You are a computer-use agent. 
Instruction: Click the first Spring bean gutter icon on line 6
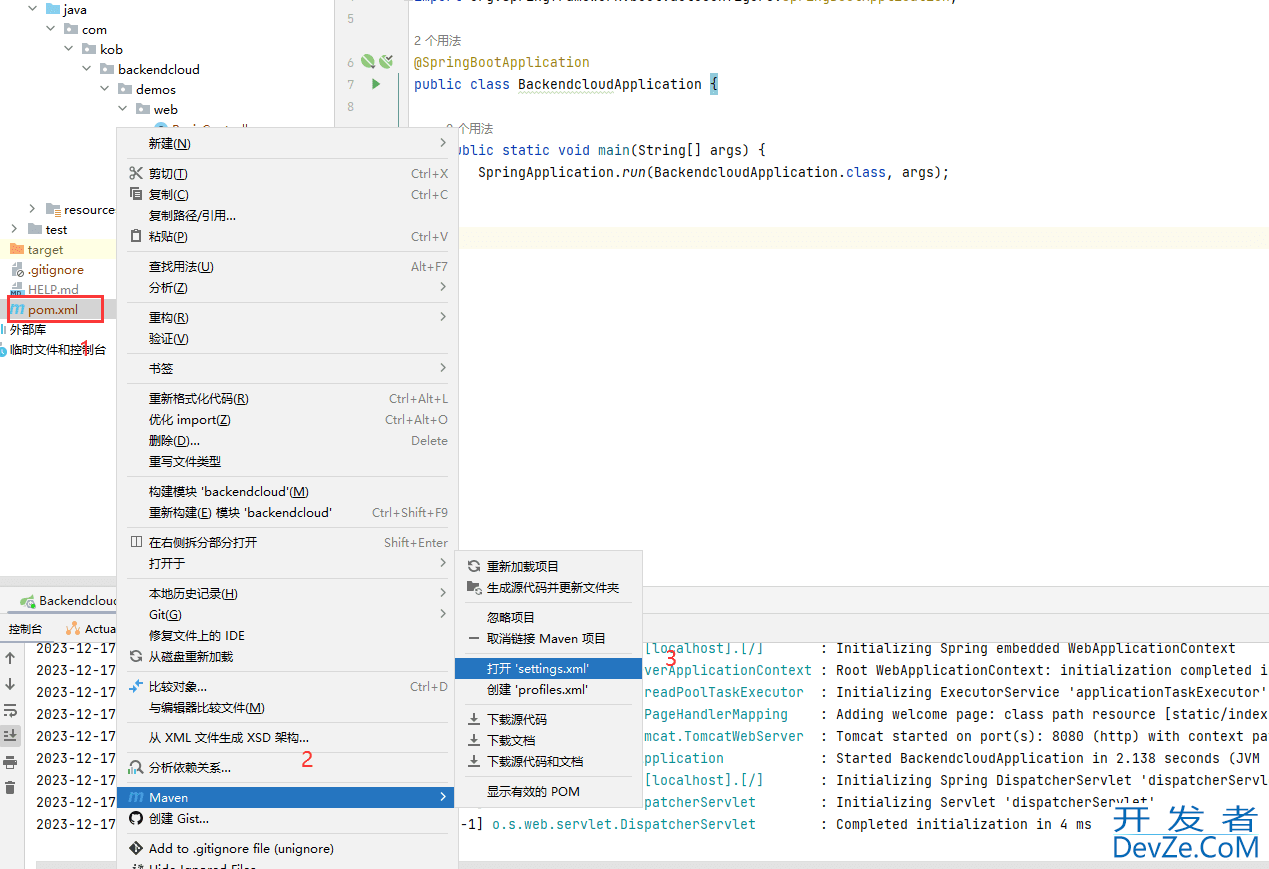pyautogui.click(x=367, y=62)
